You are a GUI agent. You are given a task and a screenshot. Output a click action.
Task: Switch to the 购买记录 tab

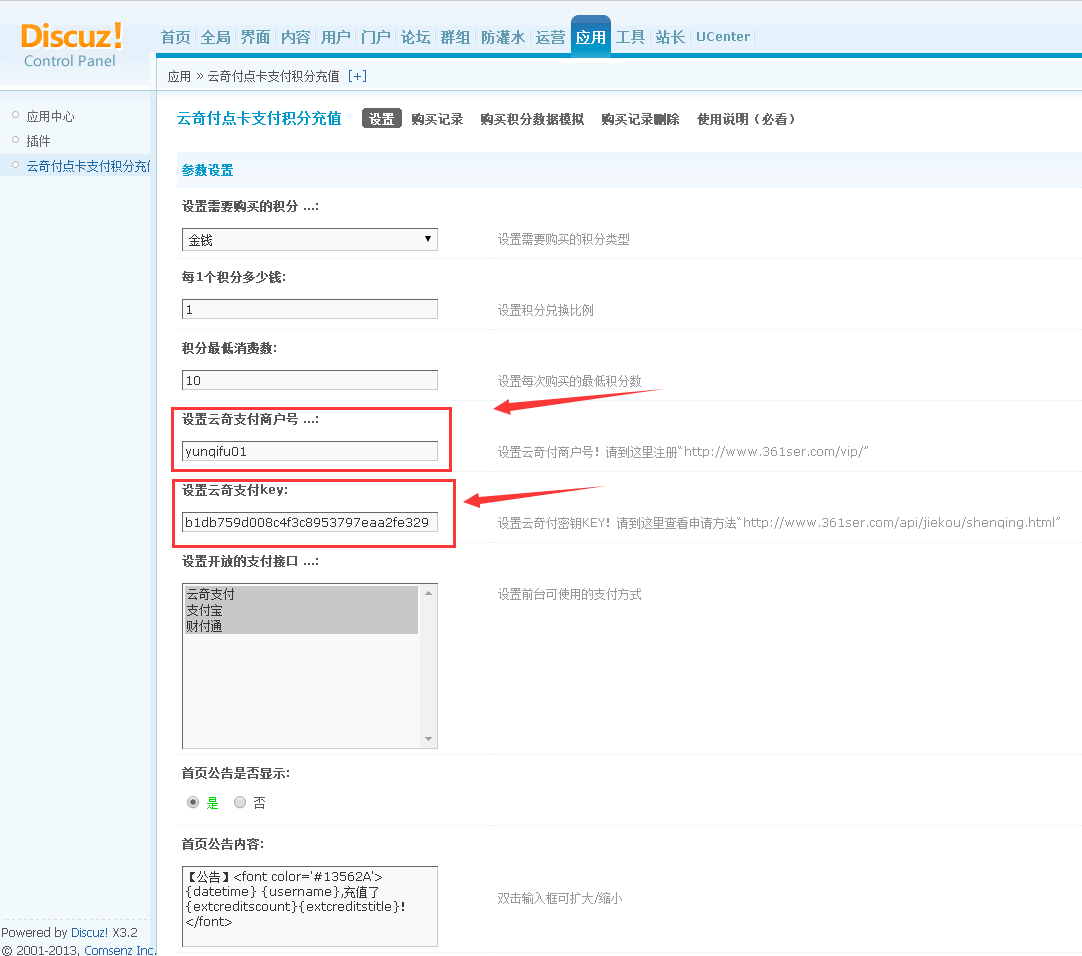[x=437, y=119]
